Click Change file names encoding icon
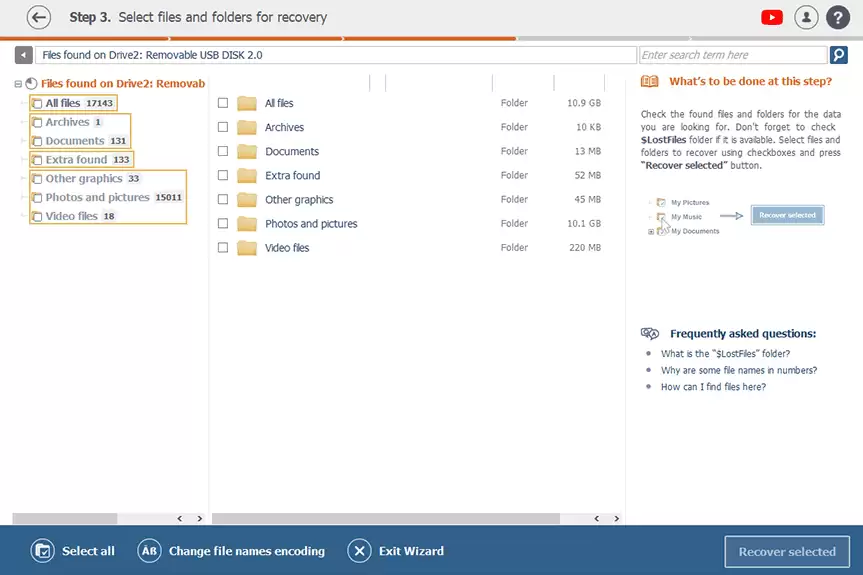This screenshot has height=575, width=863. tap(149, 551)
